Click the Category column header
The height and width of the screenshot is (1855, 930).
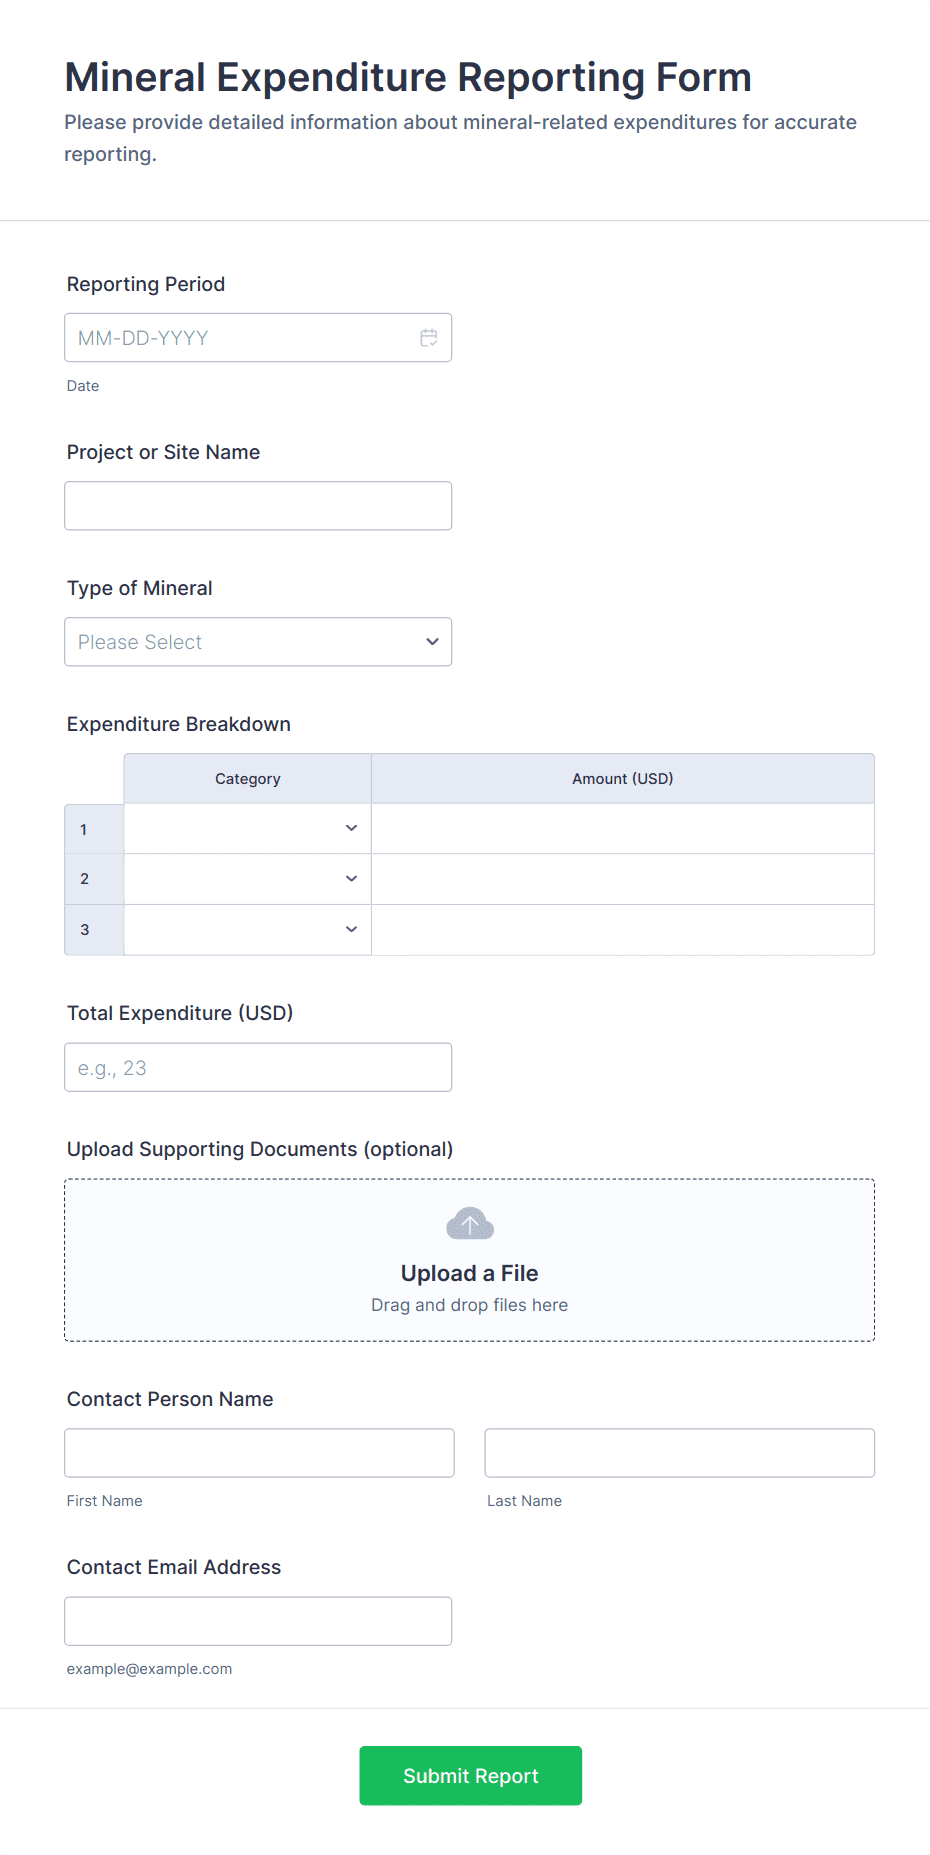pos(248,779)
